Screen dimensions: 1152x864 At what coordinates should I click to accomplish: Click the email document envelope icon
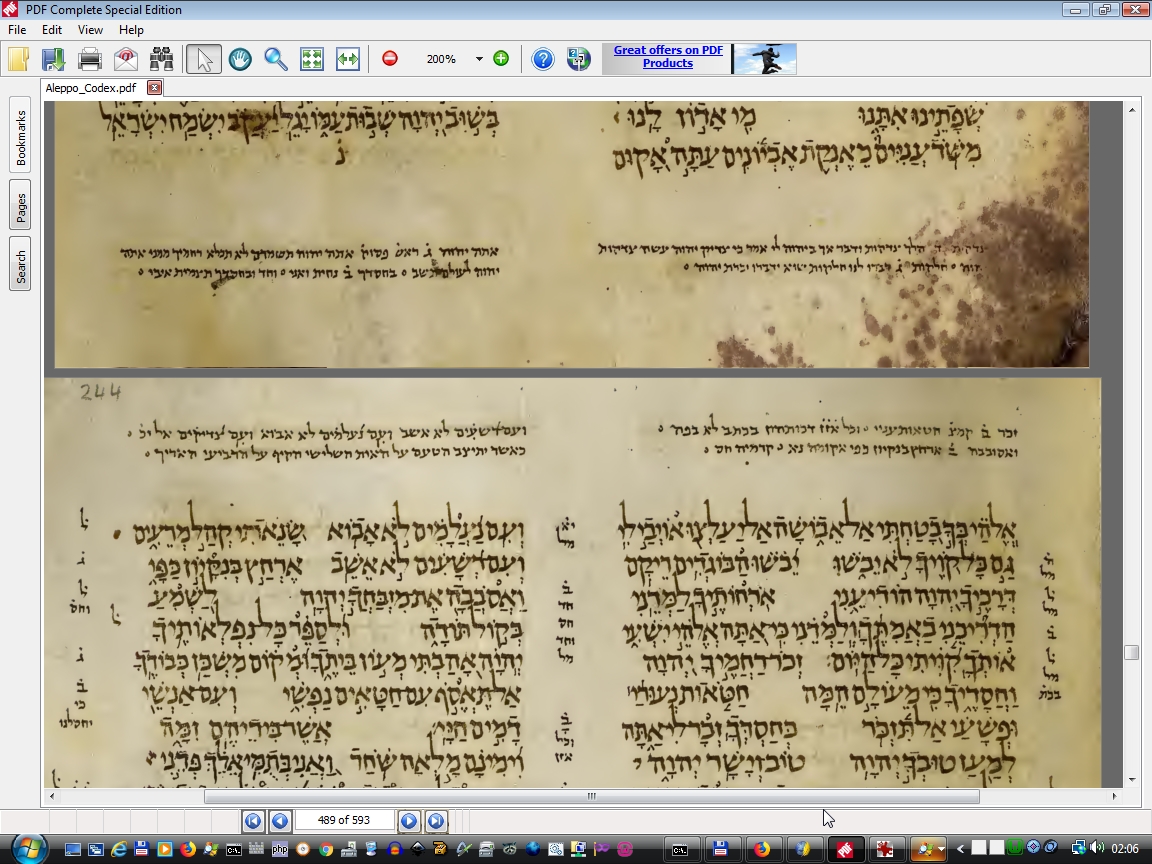tap(126, 59)
